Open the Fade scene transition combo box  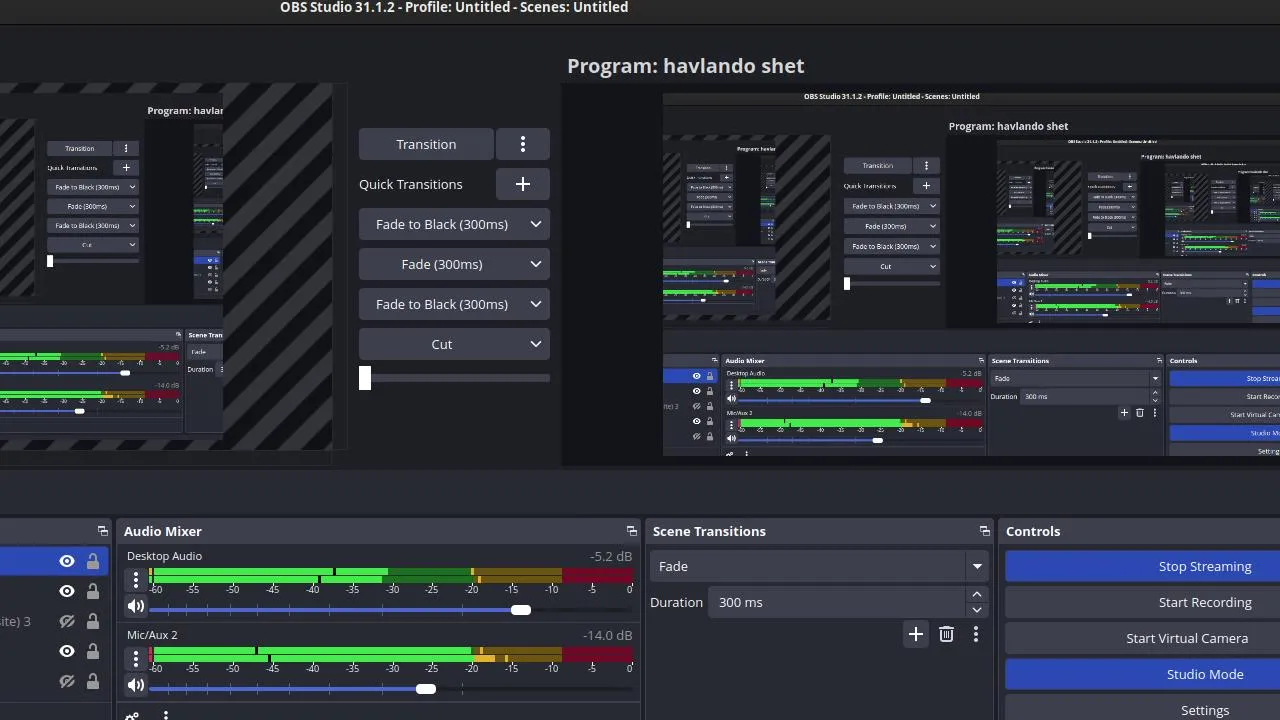[x=819, y=566]
